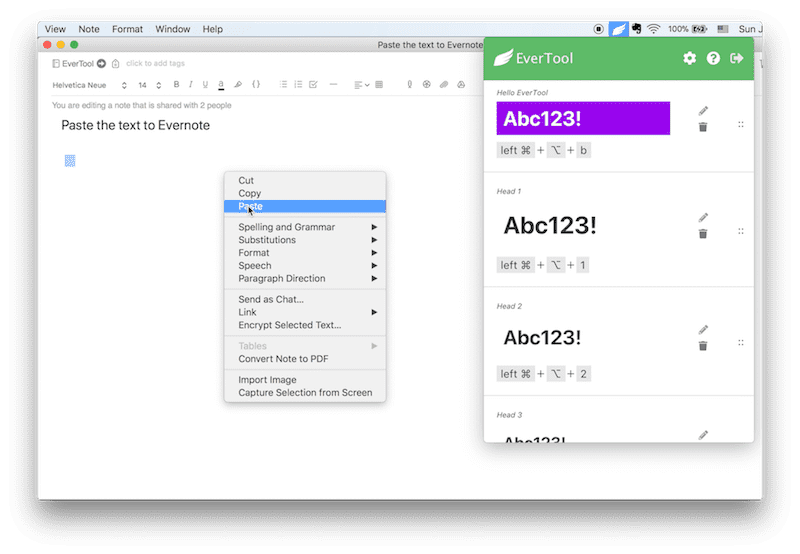Edit the Hello EverTool style with pencil
The image size is (800, 554).
(703, 111)
